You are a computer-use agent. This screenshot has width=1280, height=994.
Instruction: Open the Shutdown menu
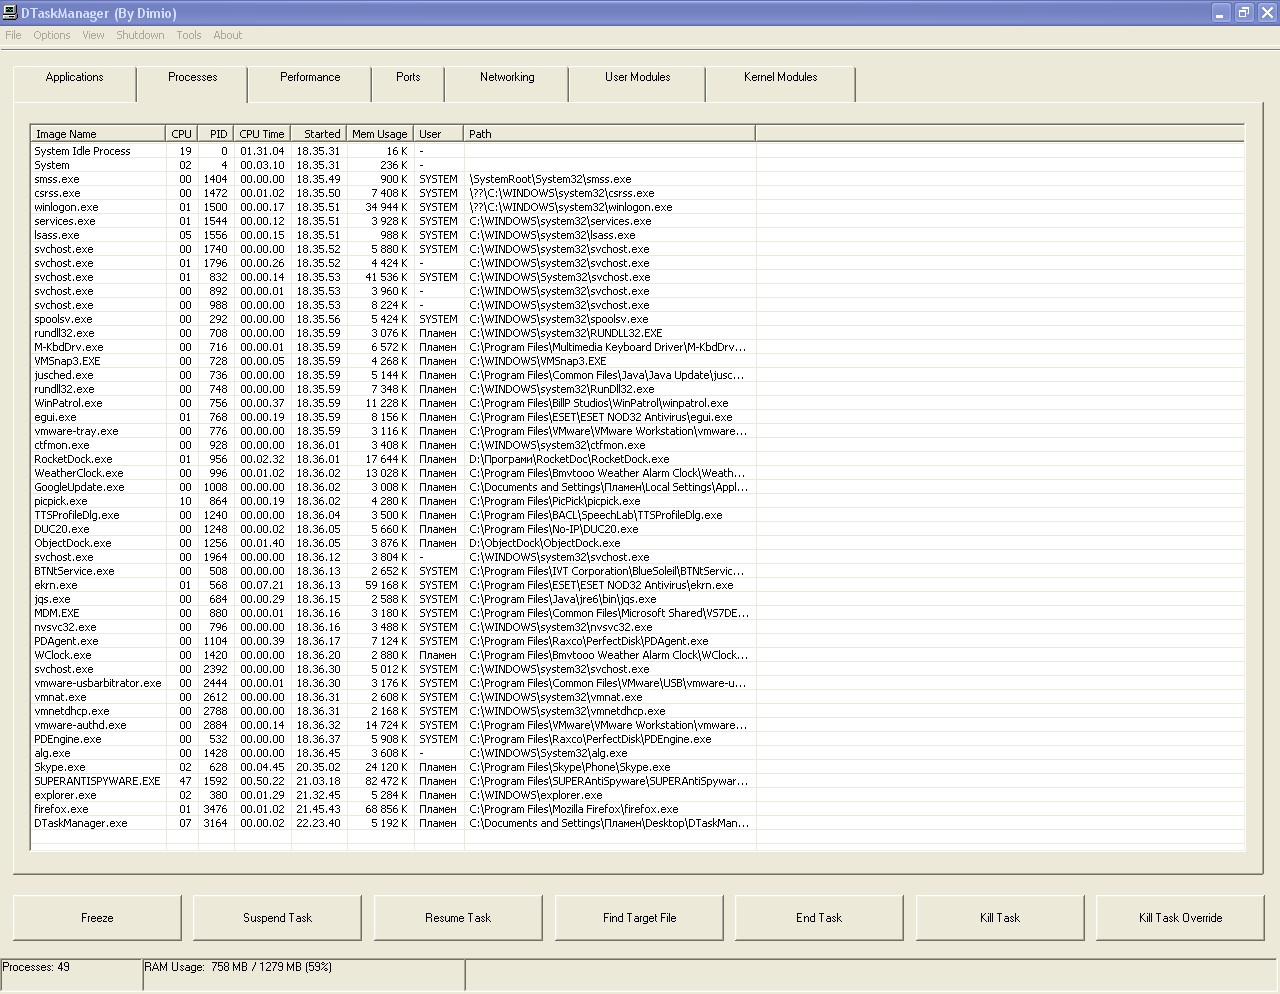coord(140,35)
